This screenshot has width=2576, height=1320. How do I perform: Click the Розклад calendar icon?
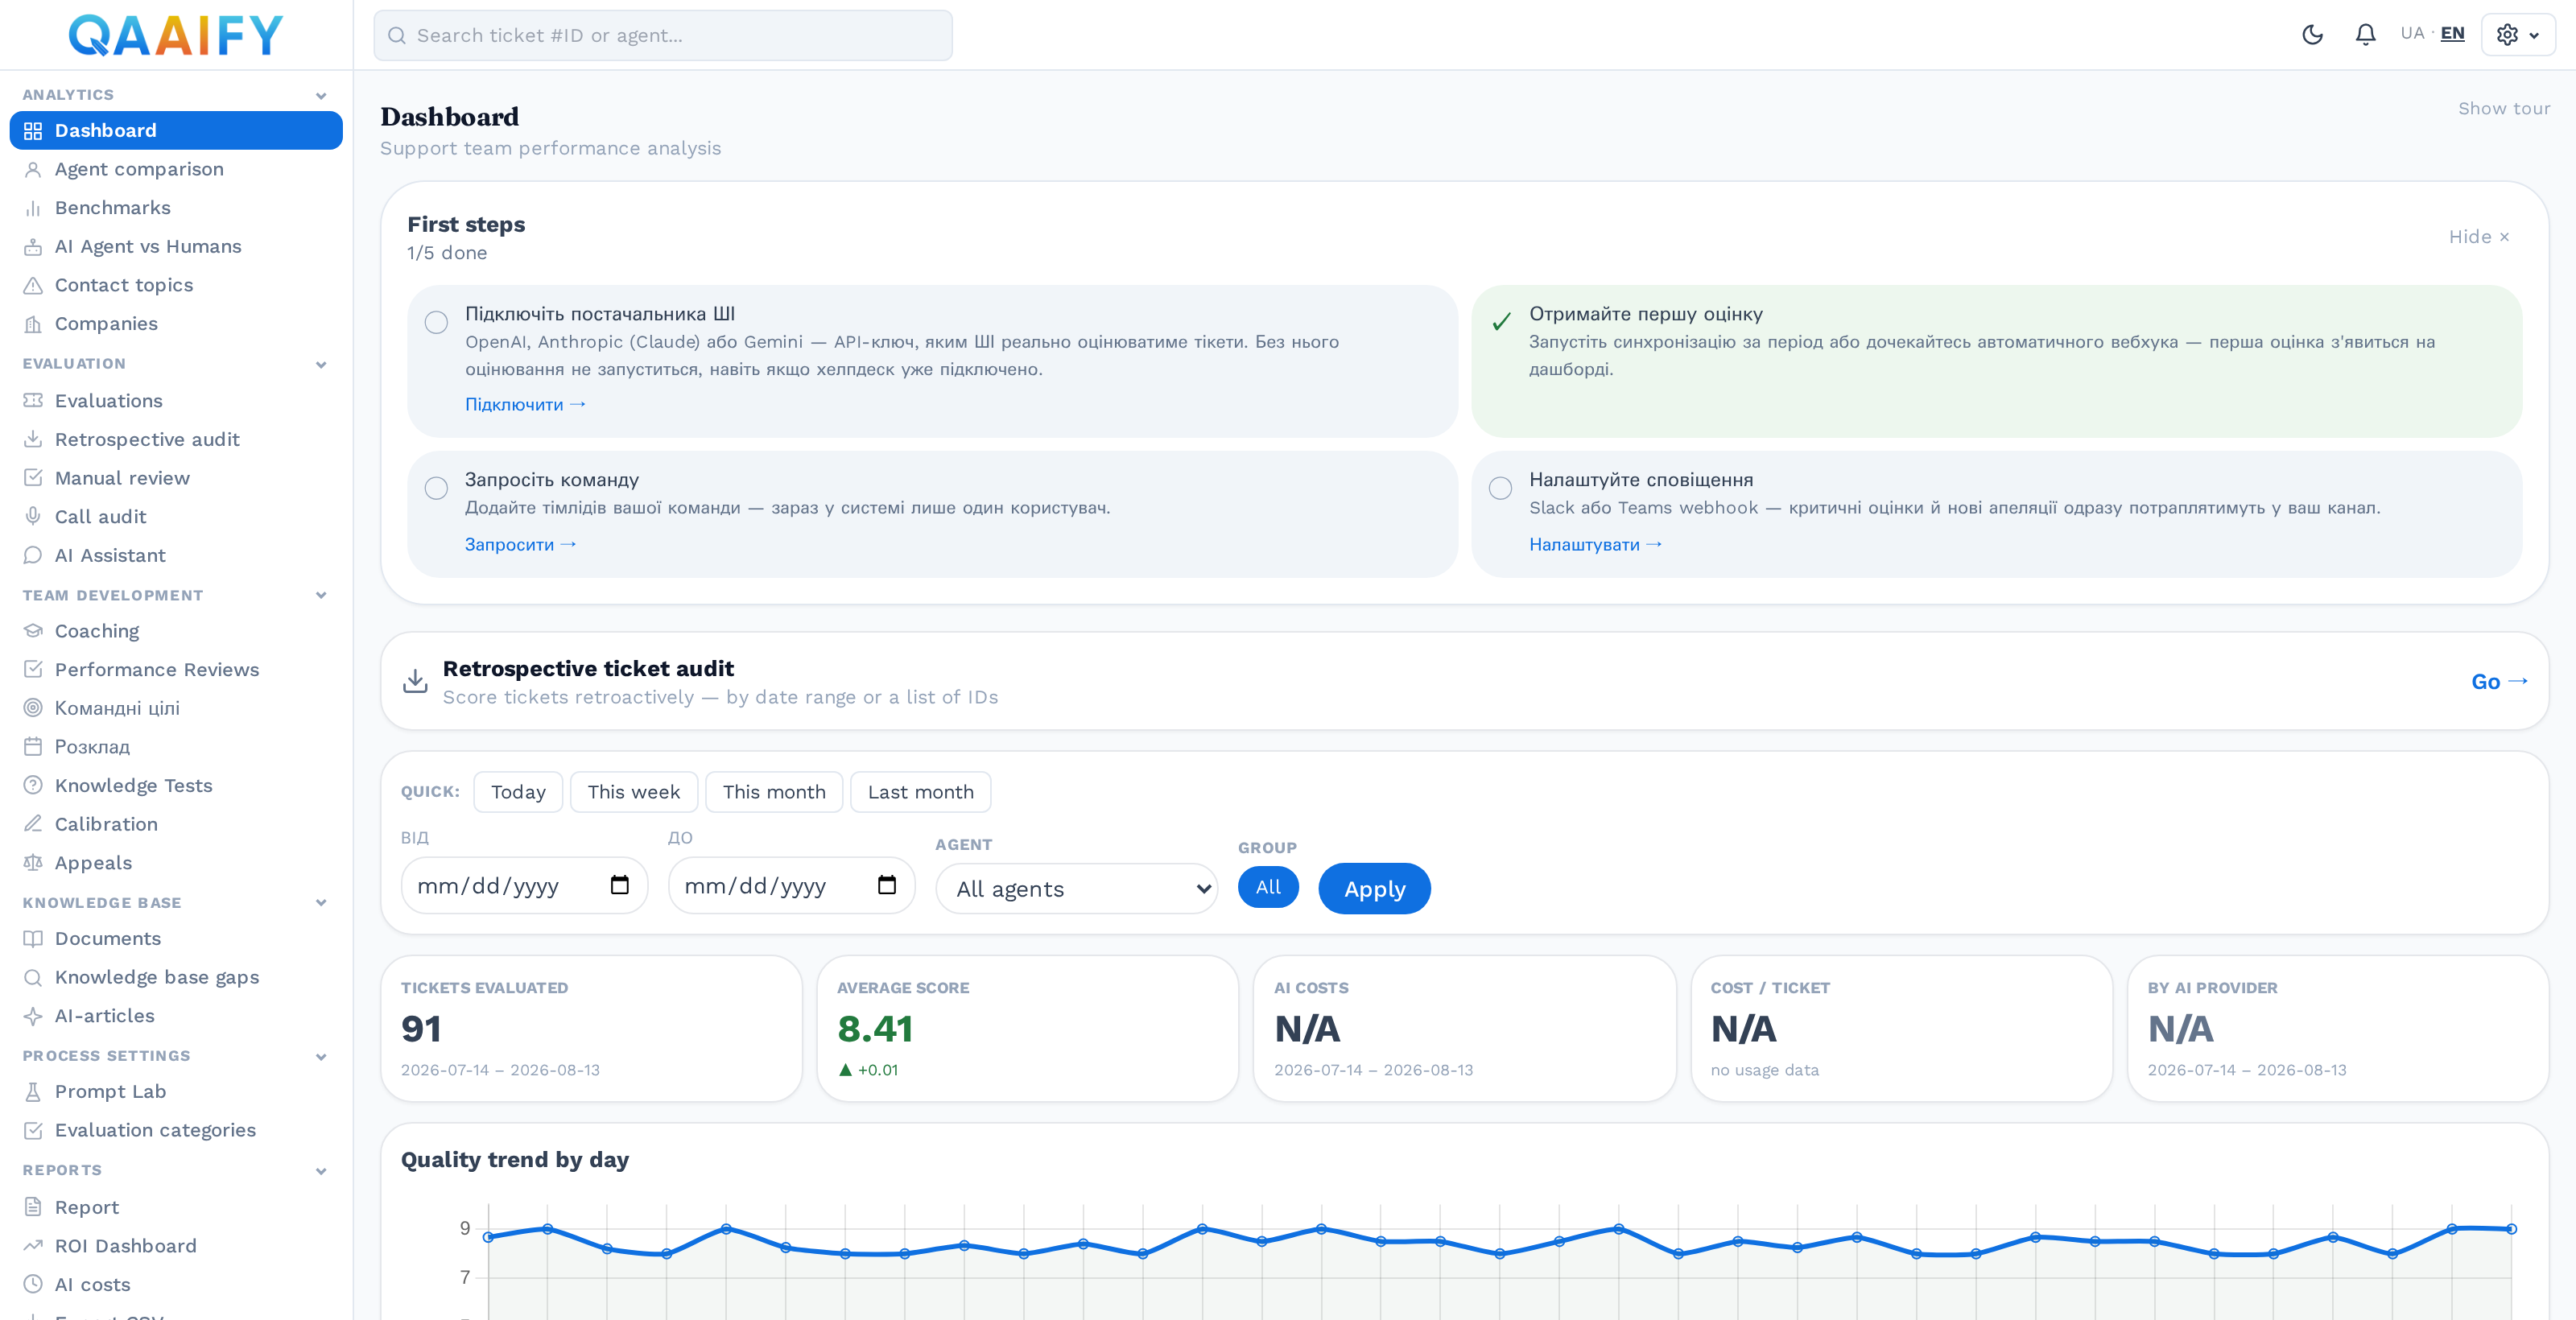click(x=33, y=747)
